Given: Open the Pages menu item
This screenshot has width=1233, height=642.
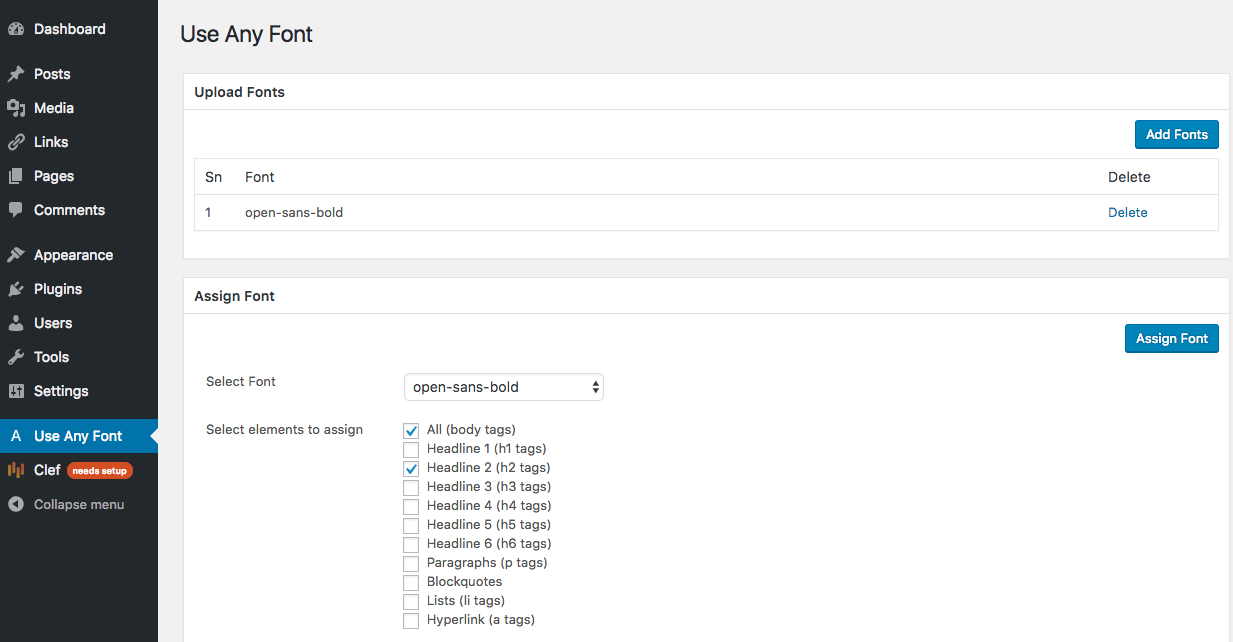Looking at the screenshot, I should (x=79, y=176).
